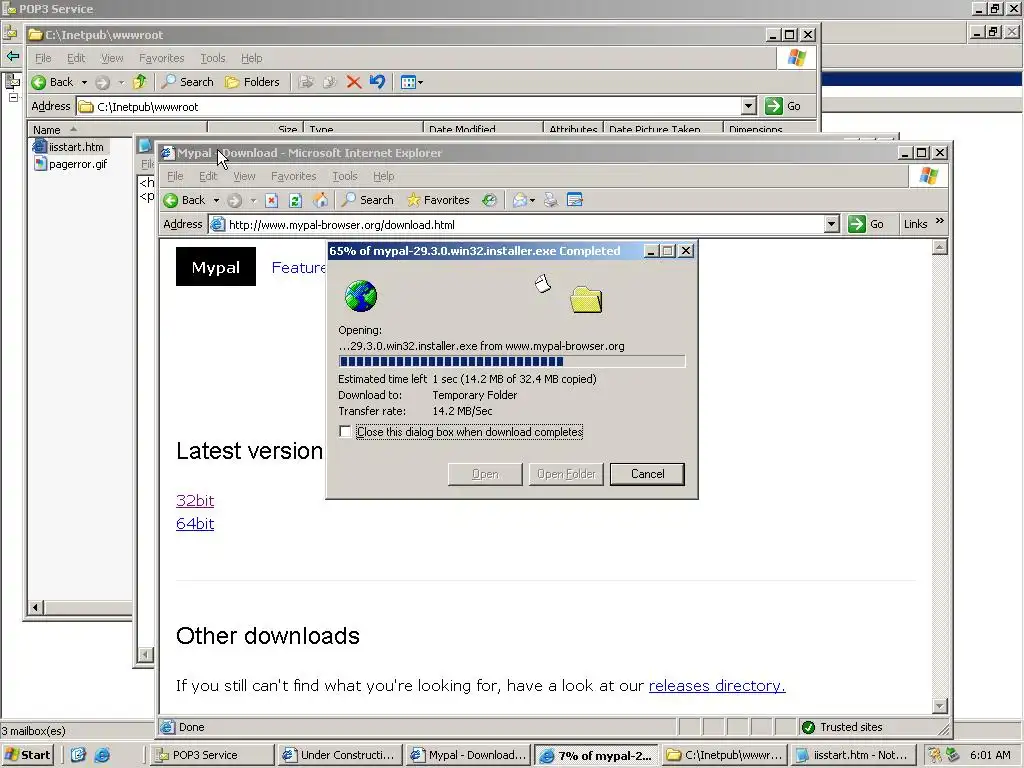Open Edit menu in wwwroot Explorer window
This screenshot has height=768, width=1024.
pos(76,58)
